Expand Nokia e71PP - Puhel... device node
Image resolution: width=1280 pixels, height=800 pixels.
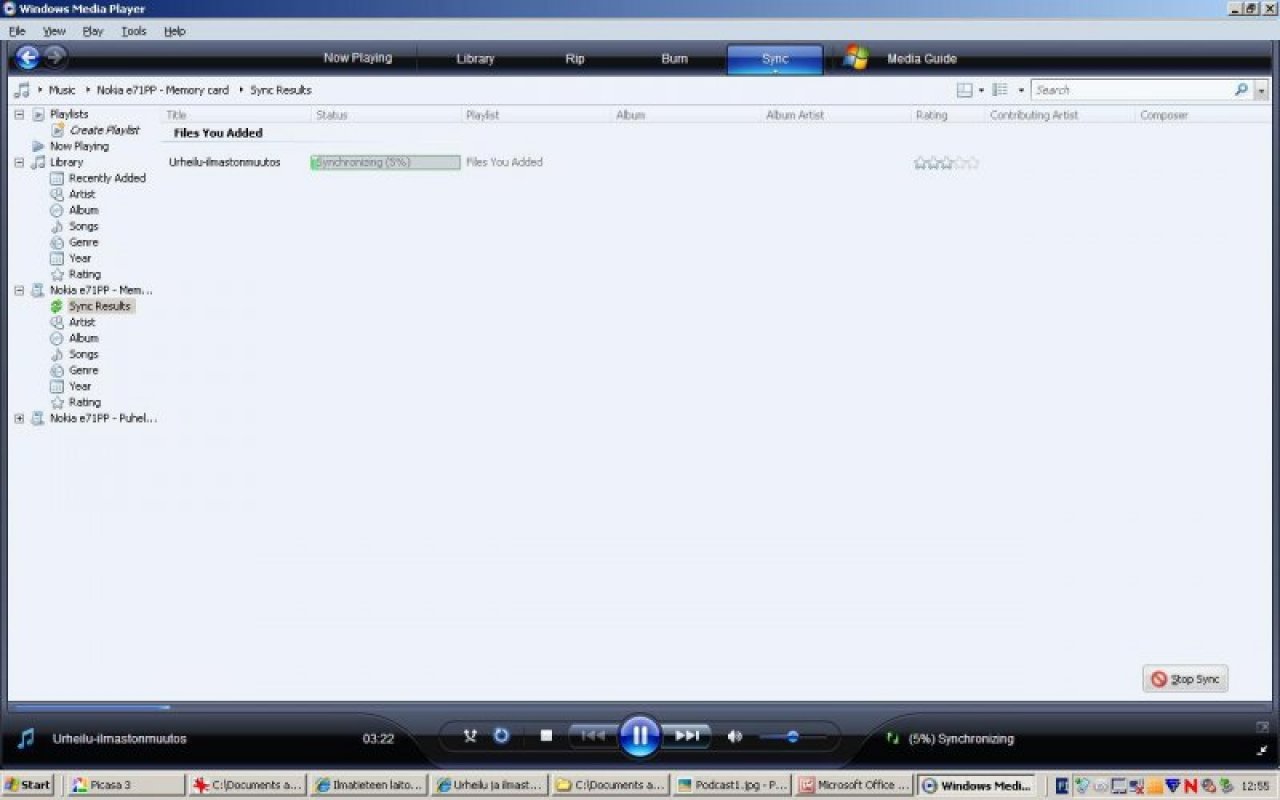(19, 418)
